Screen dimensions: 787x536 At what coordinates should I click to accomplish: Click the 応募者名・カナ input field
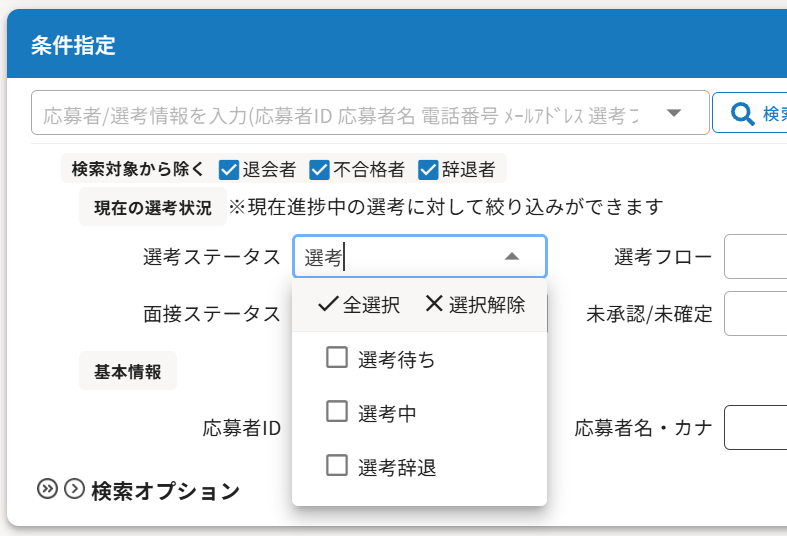pyautogui.click(x=756, y=428)
